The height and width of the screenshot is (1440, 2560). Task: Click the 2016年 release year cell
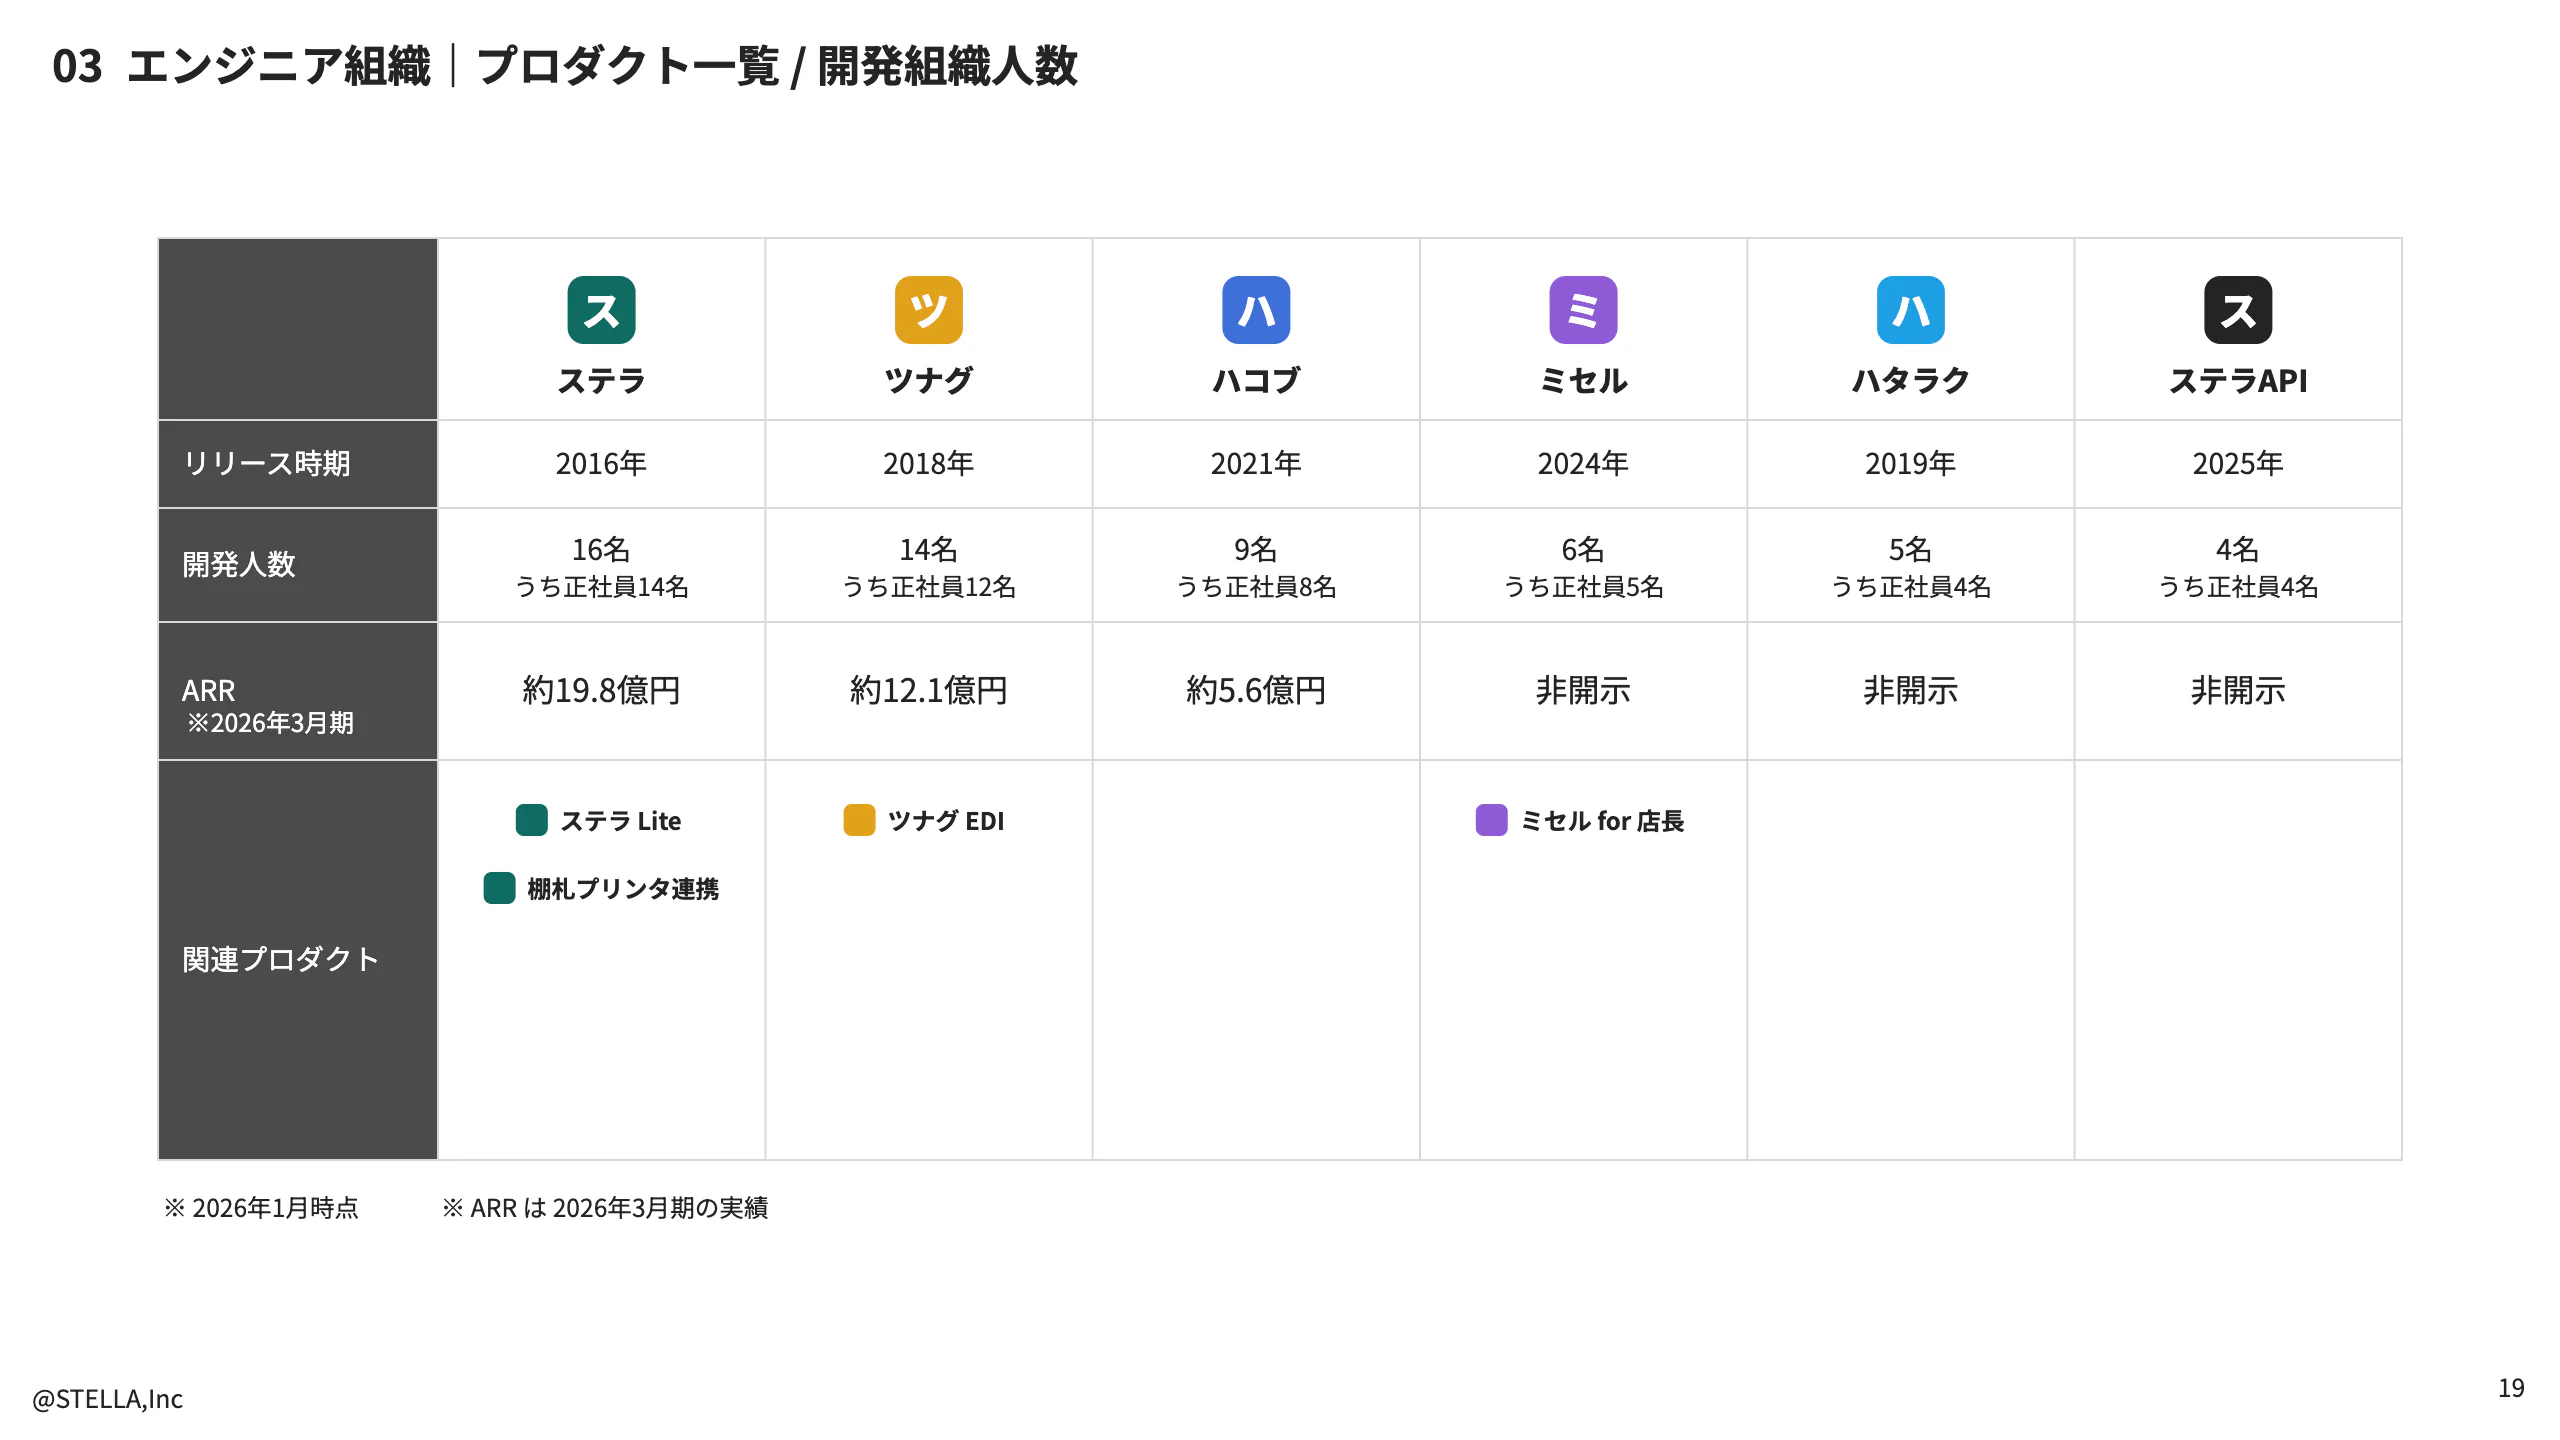point(601,464)
